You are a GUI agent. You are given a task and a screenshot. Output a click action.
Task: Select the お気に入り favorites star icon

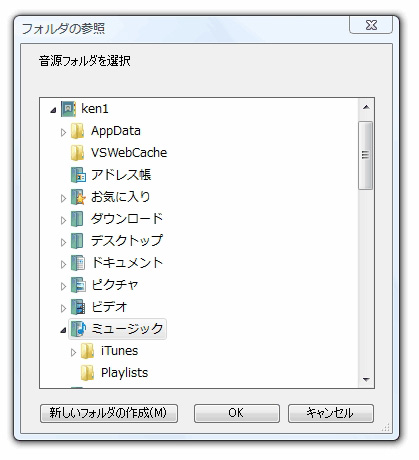tap(78, 197)
